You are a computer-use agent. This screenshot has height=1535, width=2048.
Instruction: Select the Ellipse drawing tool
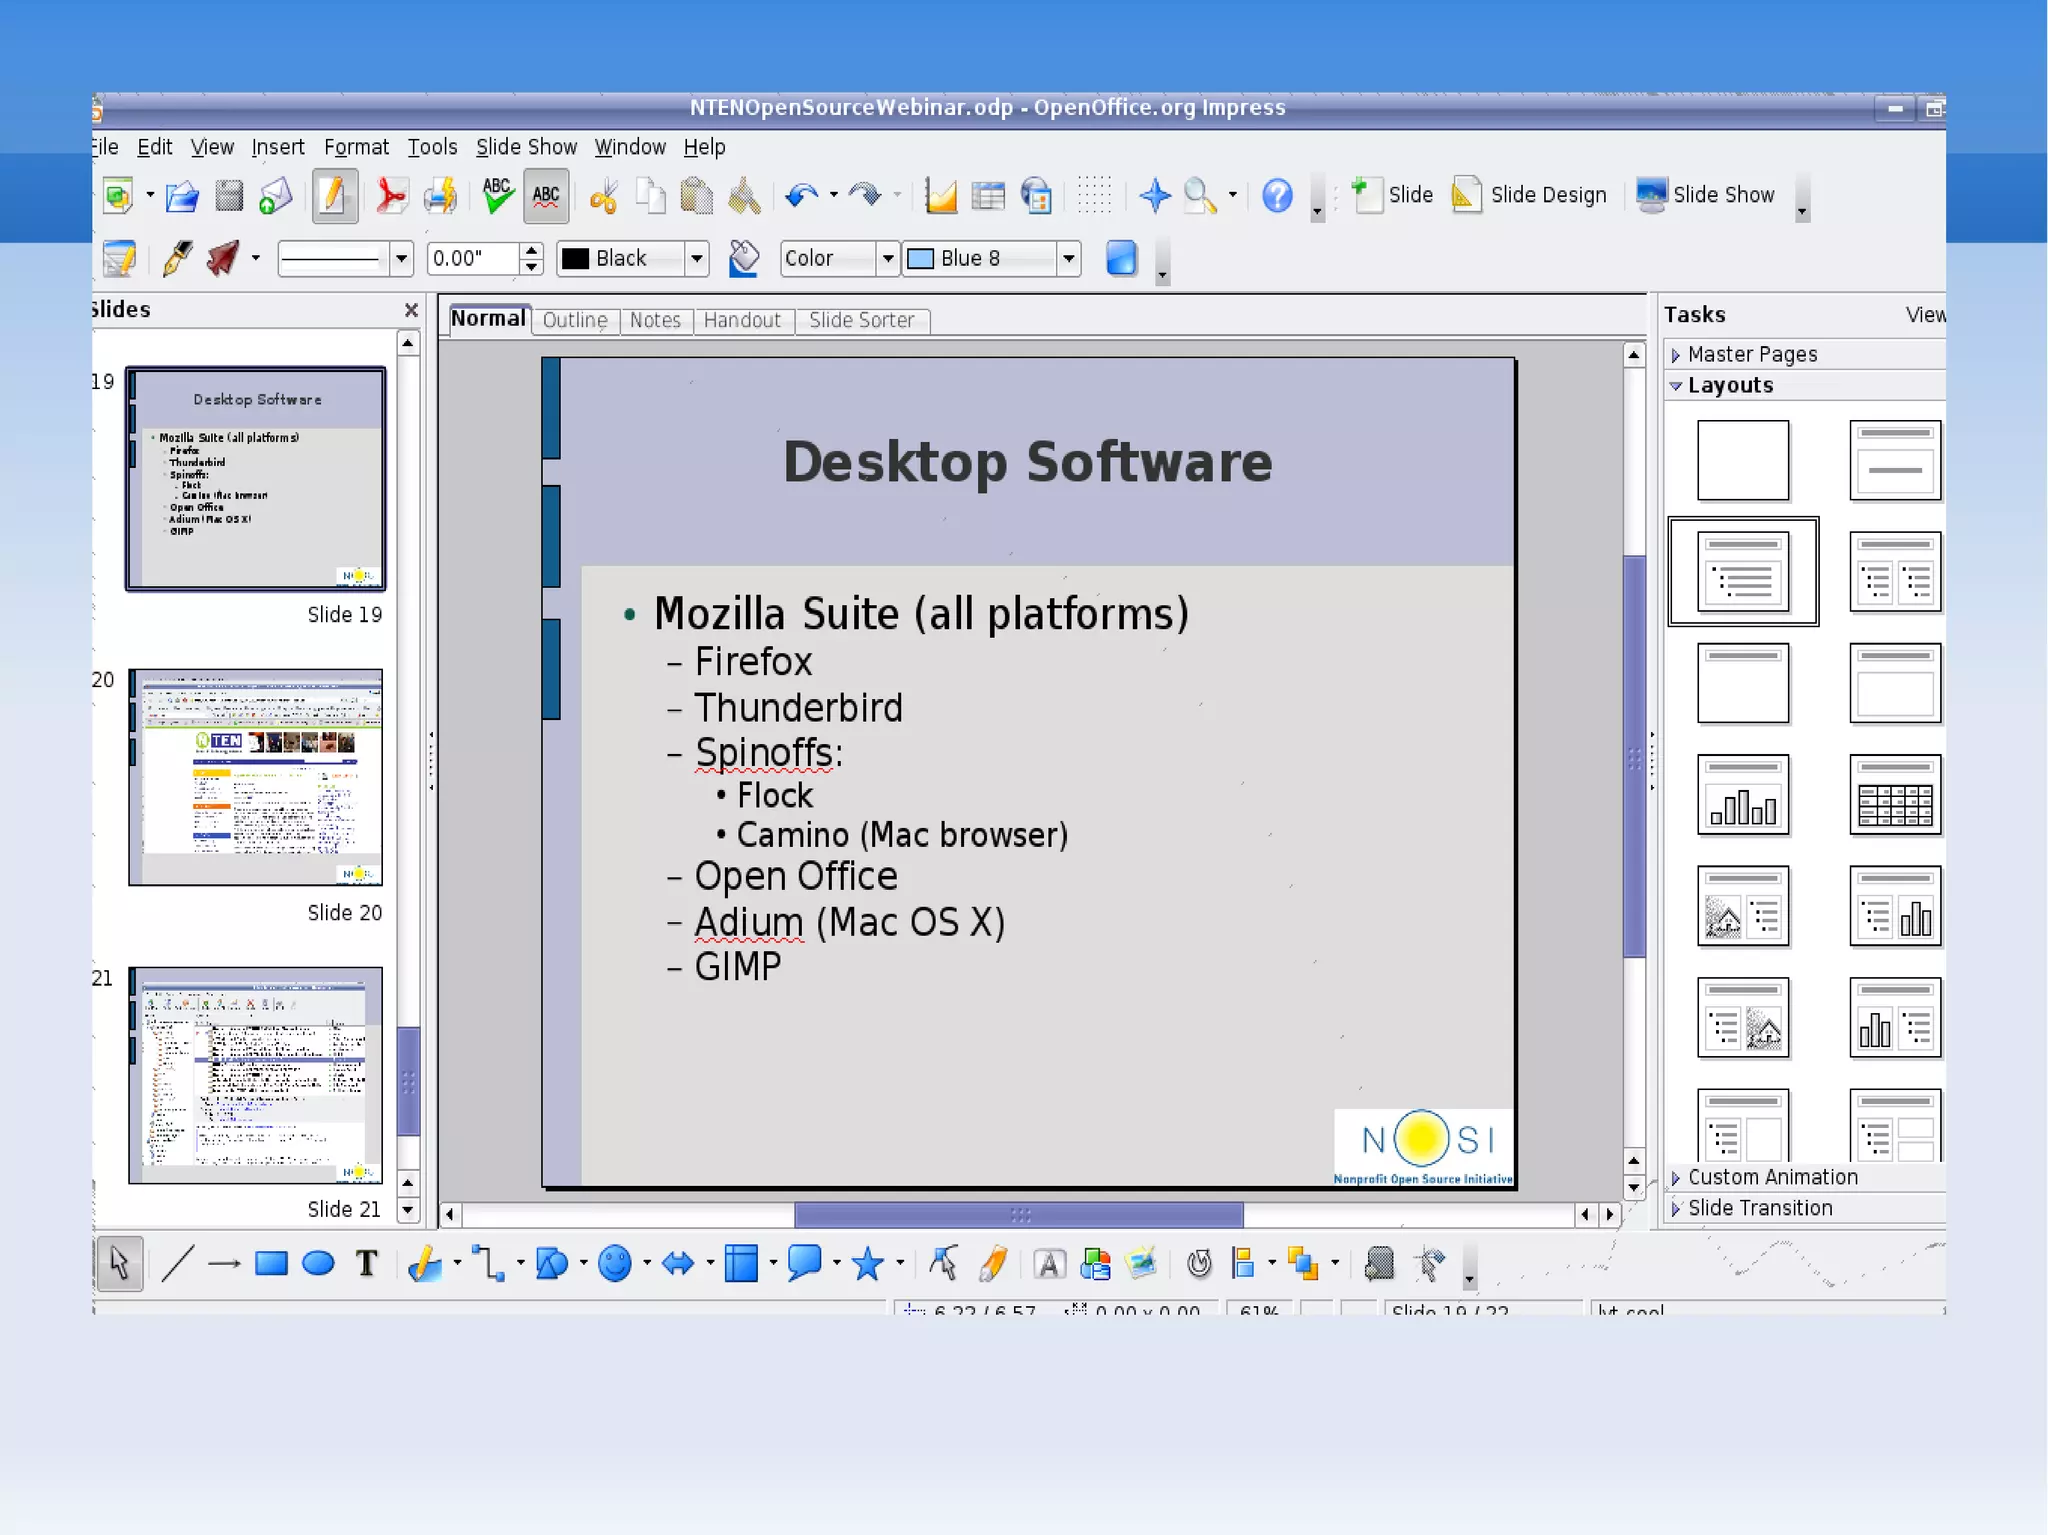[x=318, y=1264]
